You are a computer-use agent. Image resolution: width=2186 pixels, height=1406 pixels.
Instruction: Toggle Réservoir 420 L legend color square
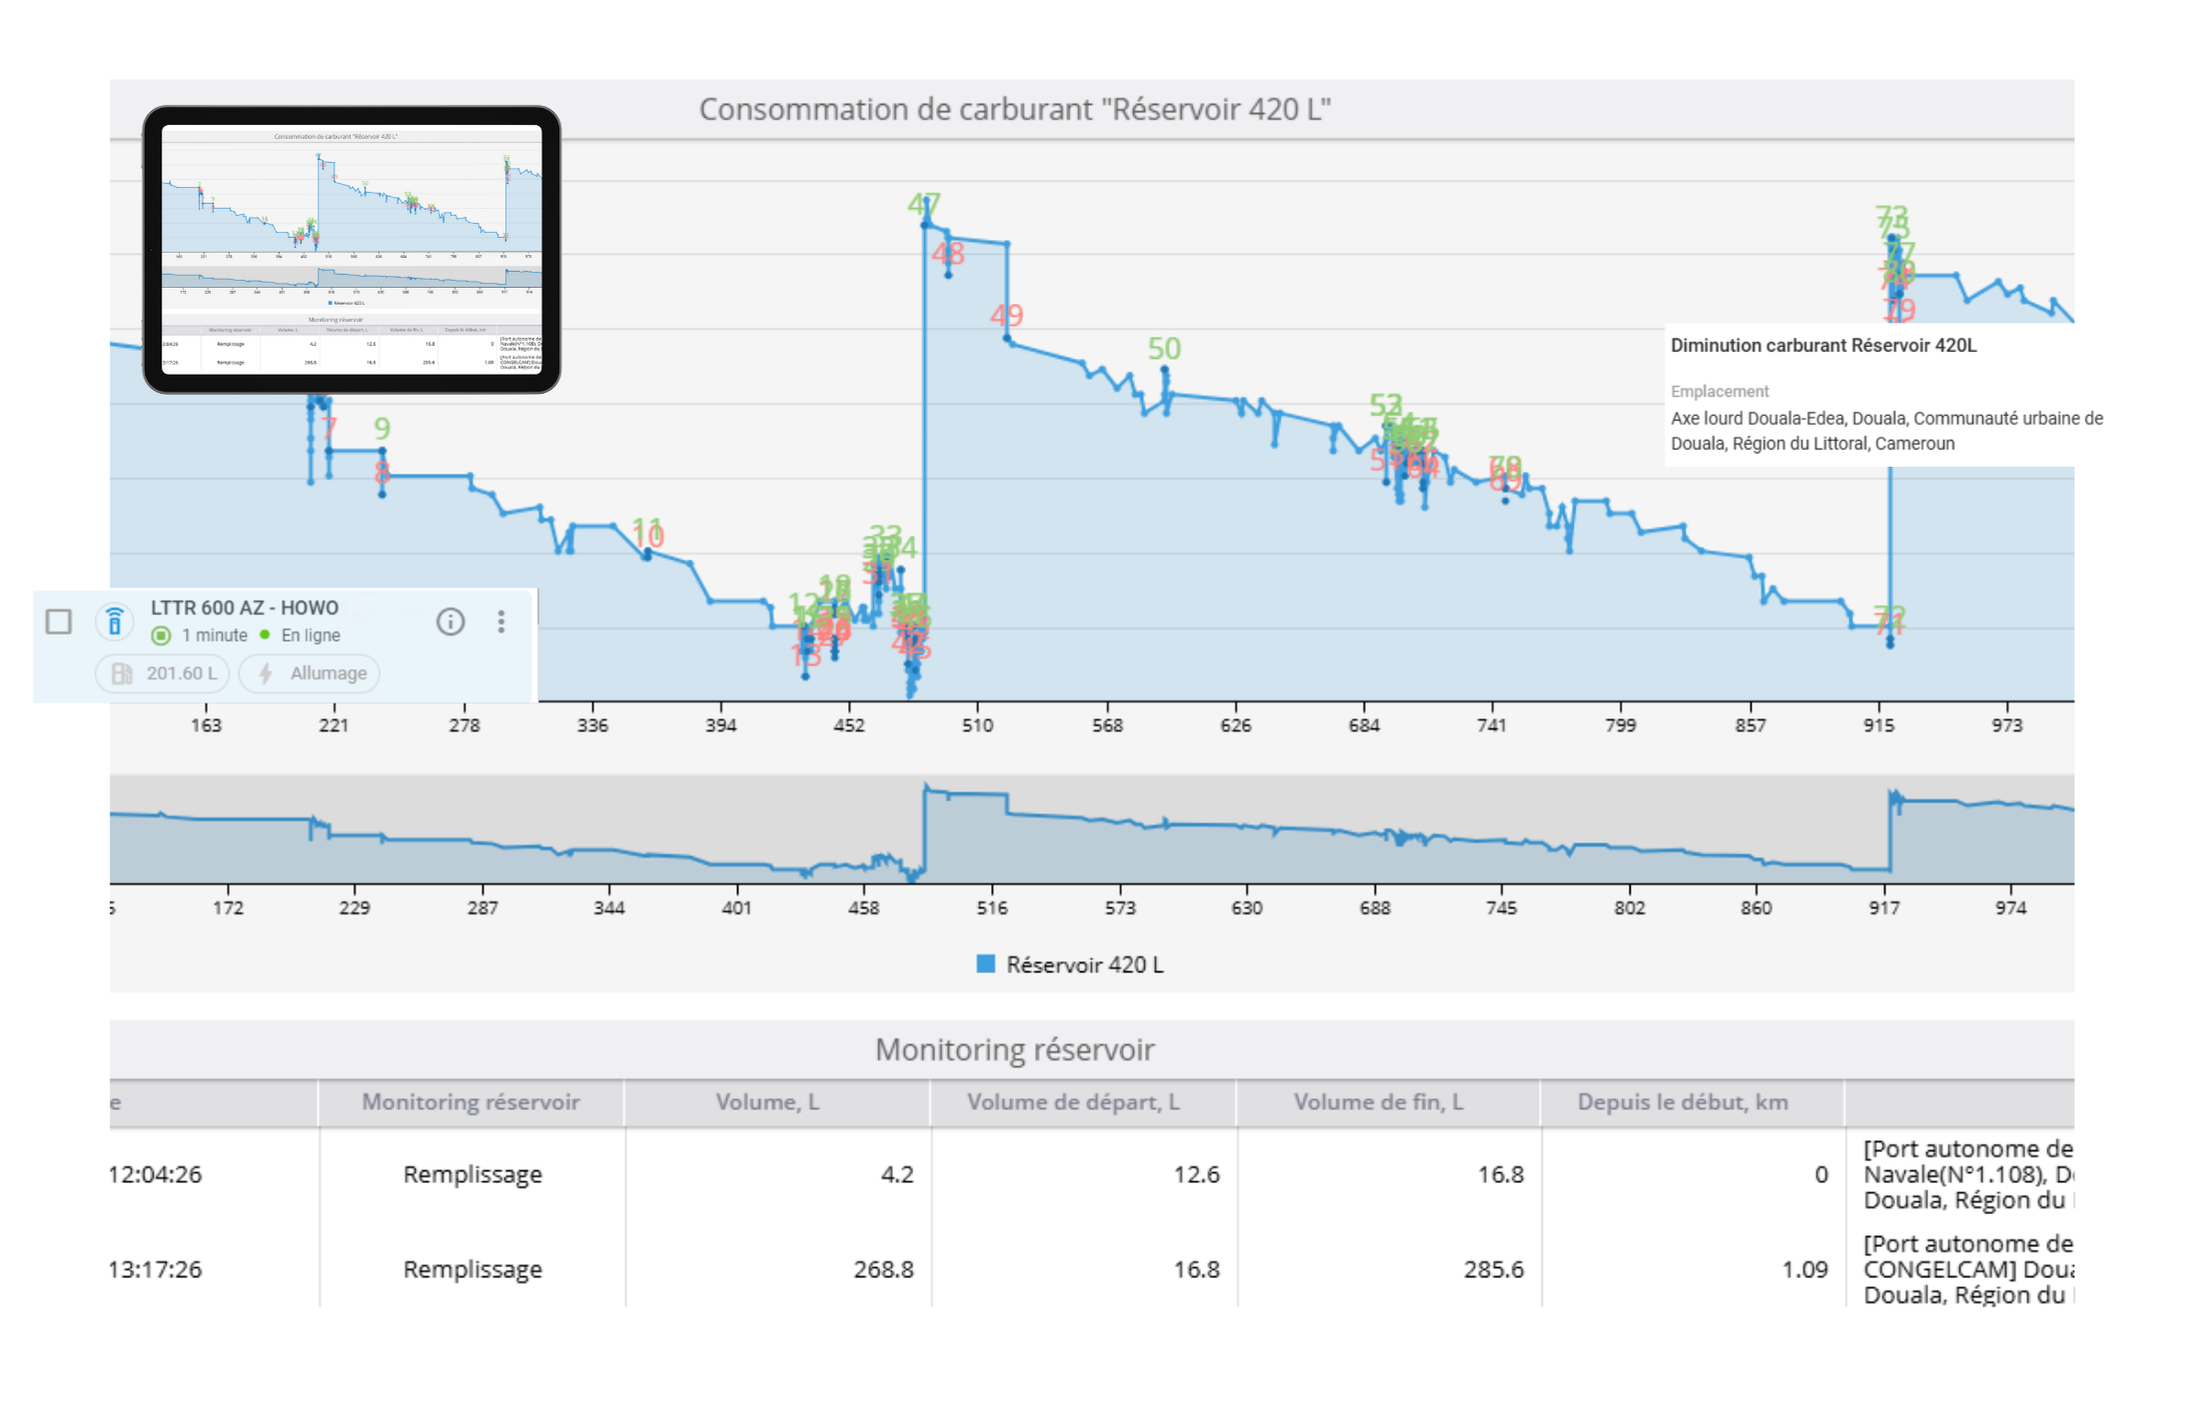pyautogui.click(x=985, y=964)
